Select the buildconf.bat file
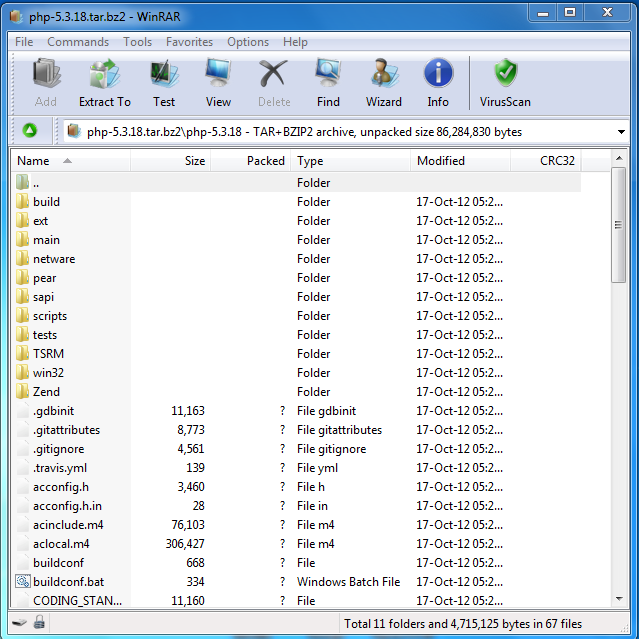 298,582
